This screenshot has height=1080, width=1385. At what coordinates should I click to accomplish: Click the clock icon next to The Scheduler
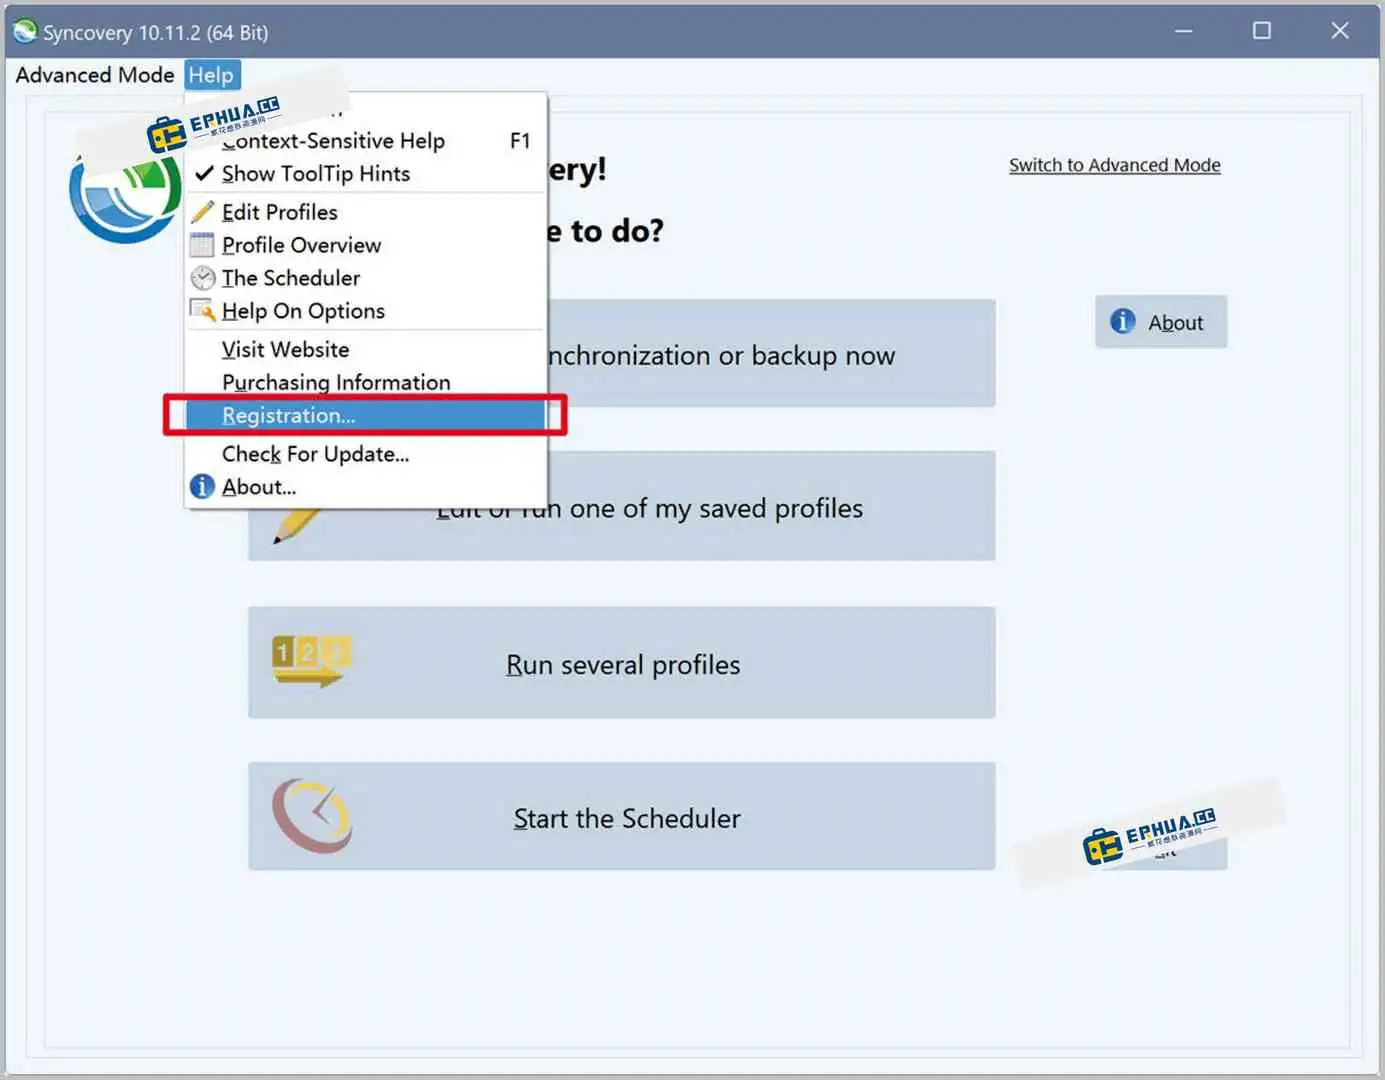(x=202, y=278)
